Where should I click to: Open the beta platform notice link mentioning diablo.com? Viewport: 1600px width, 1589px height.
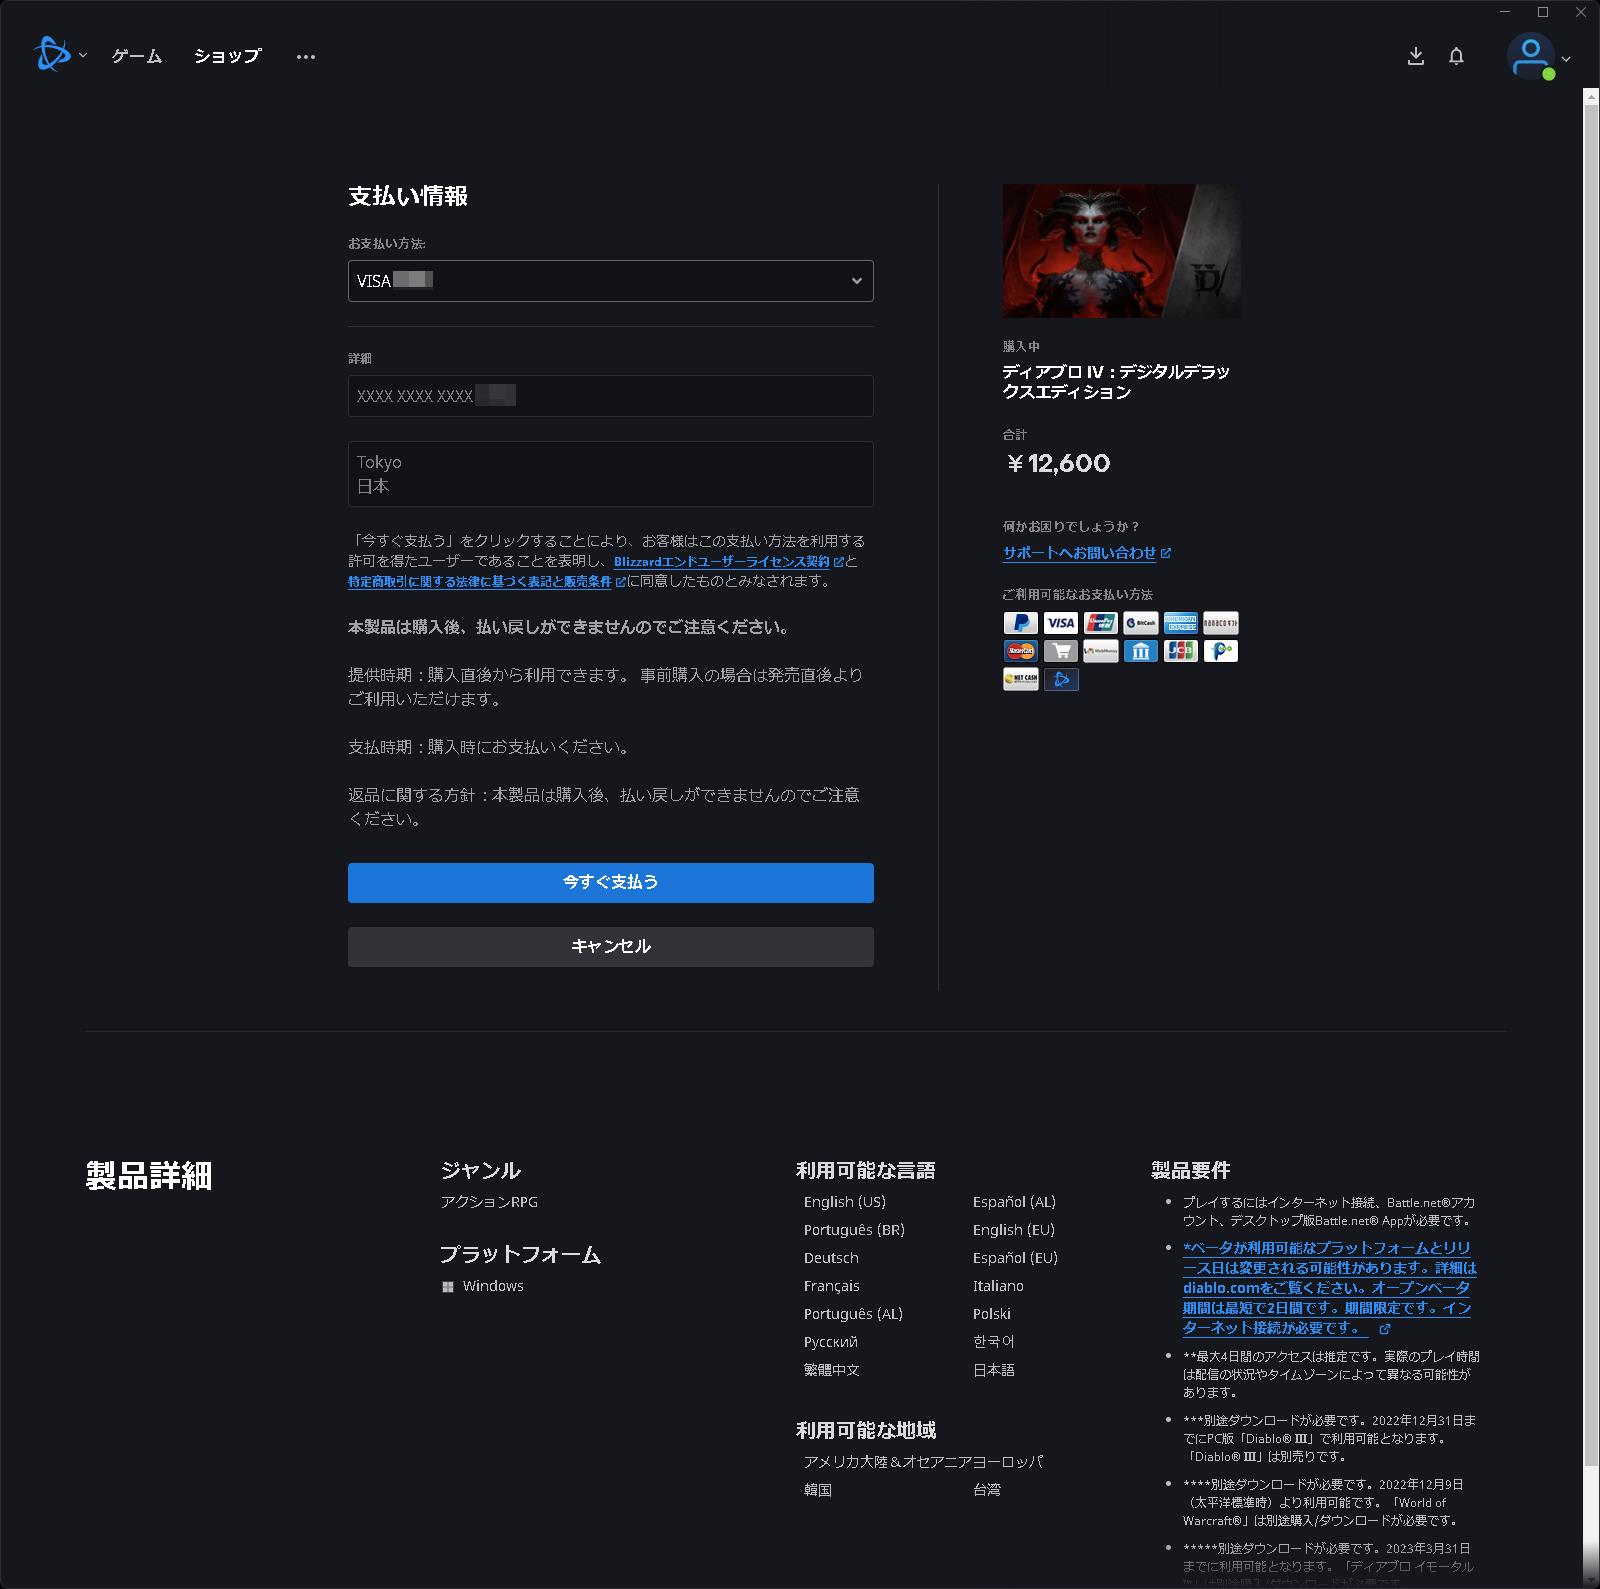click(1329, 1288)
